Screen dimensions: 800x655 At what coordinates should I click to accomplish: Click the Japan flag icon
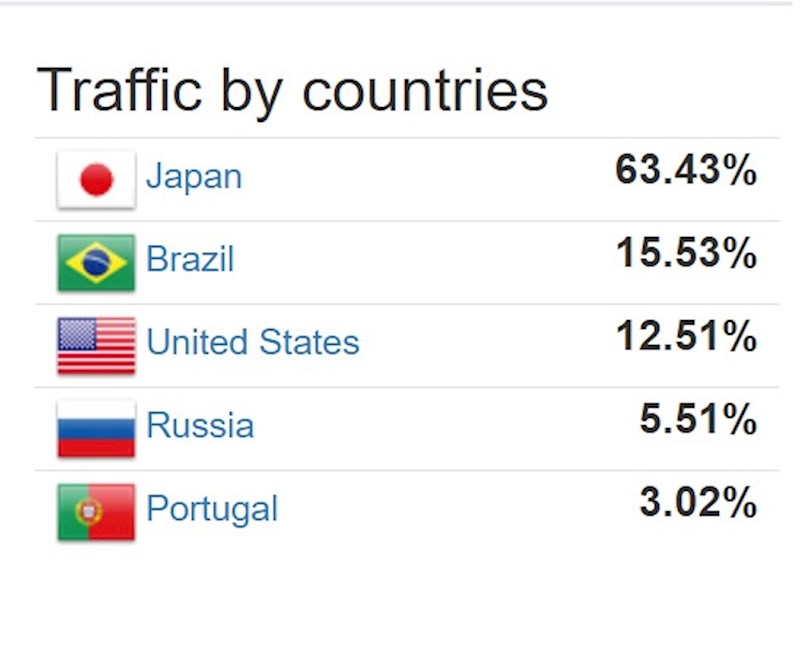coord(96,180)
